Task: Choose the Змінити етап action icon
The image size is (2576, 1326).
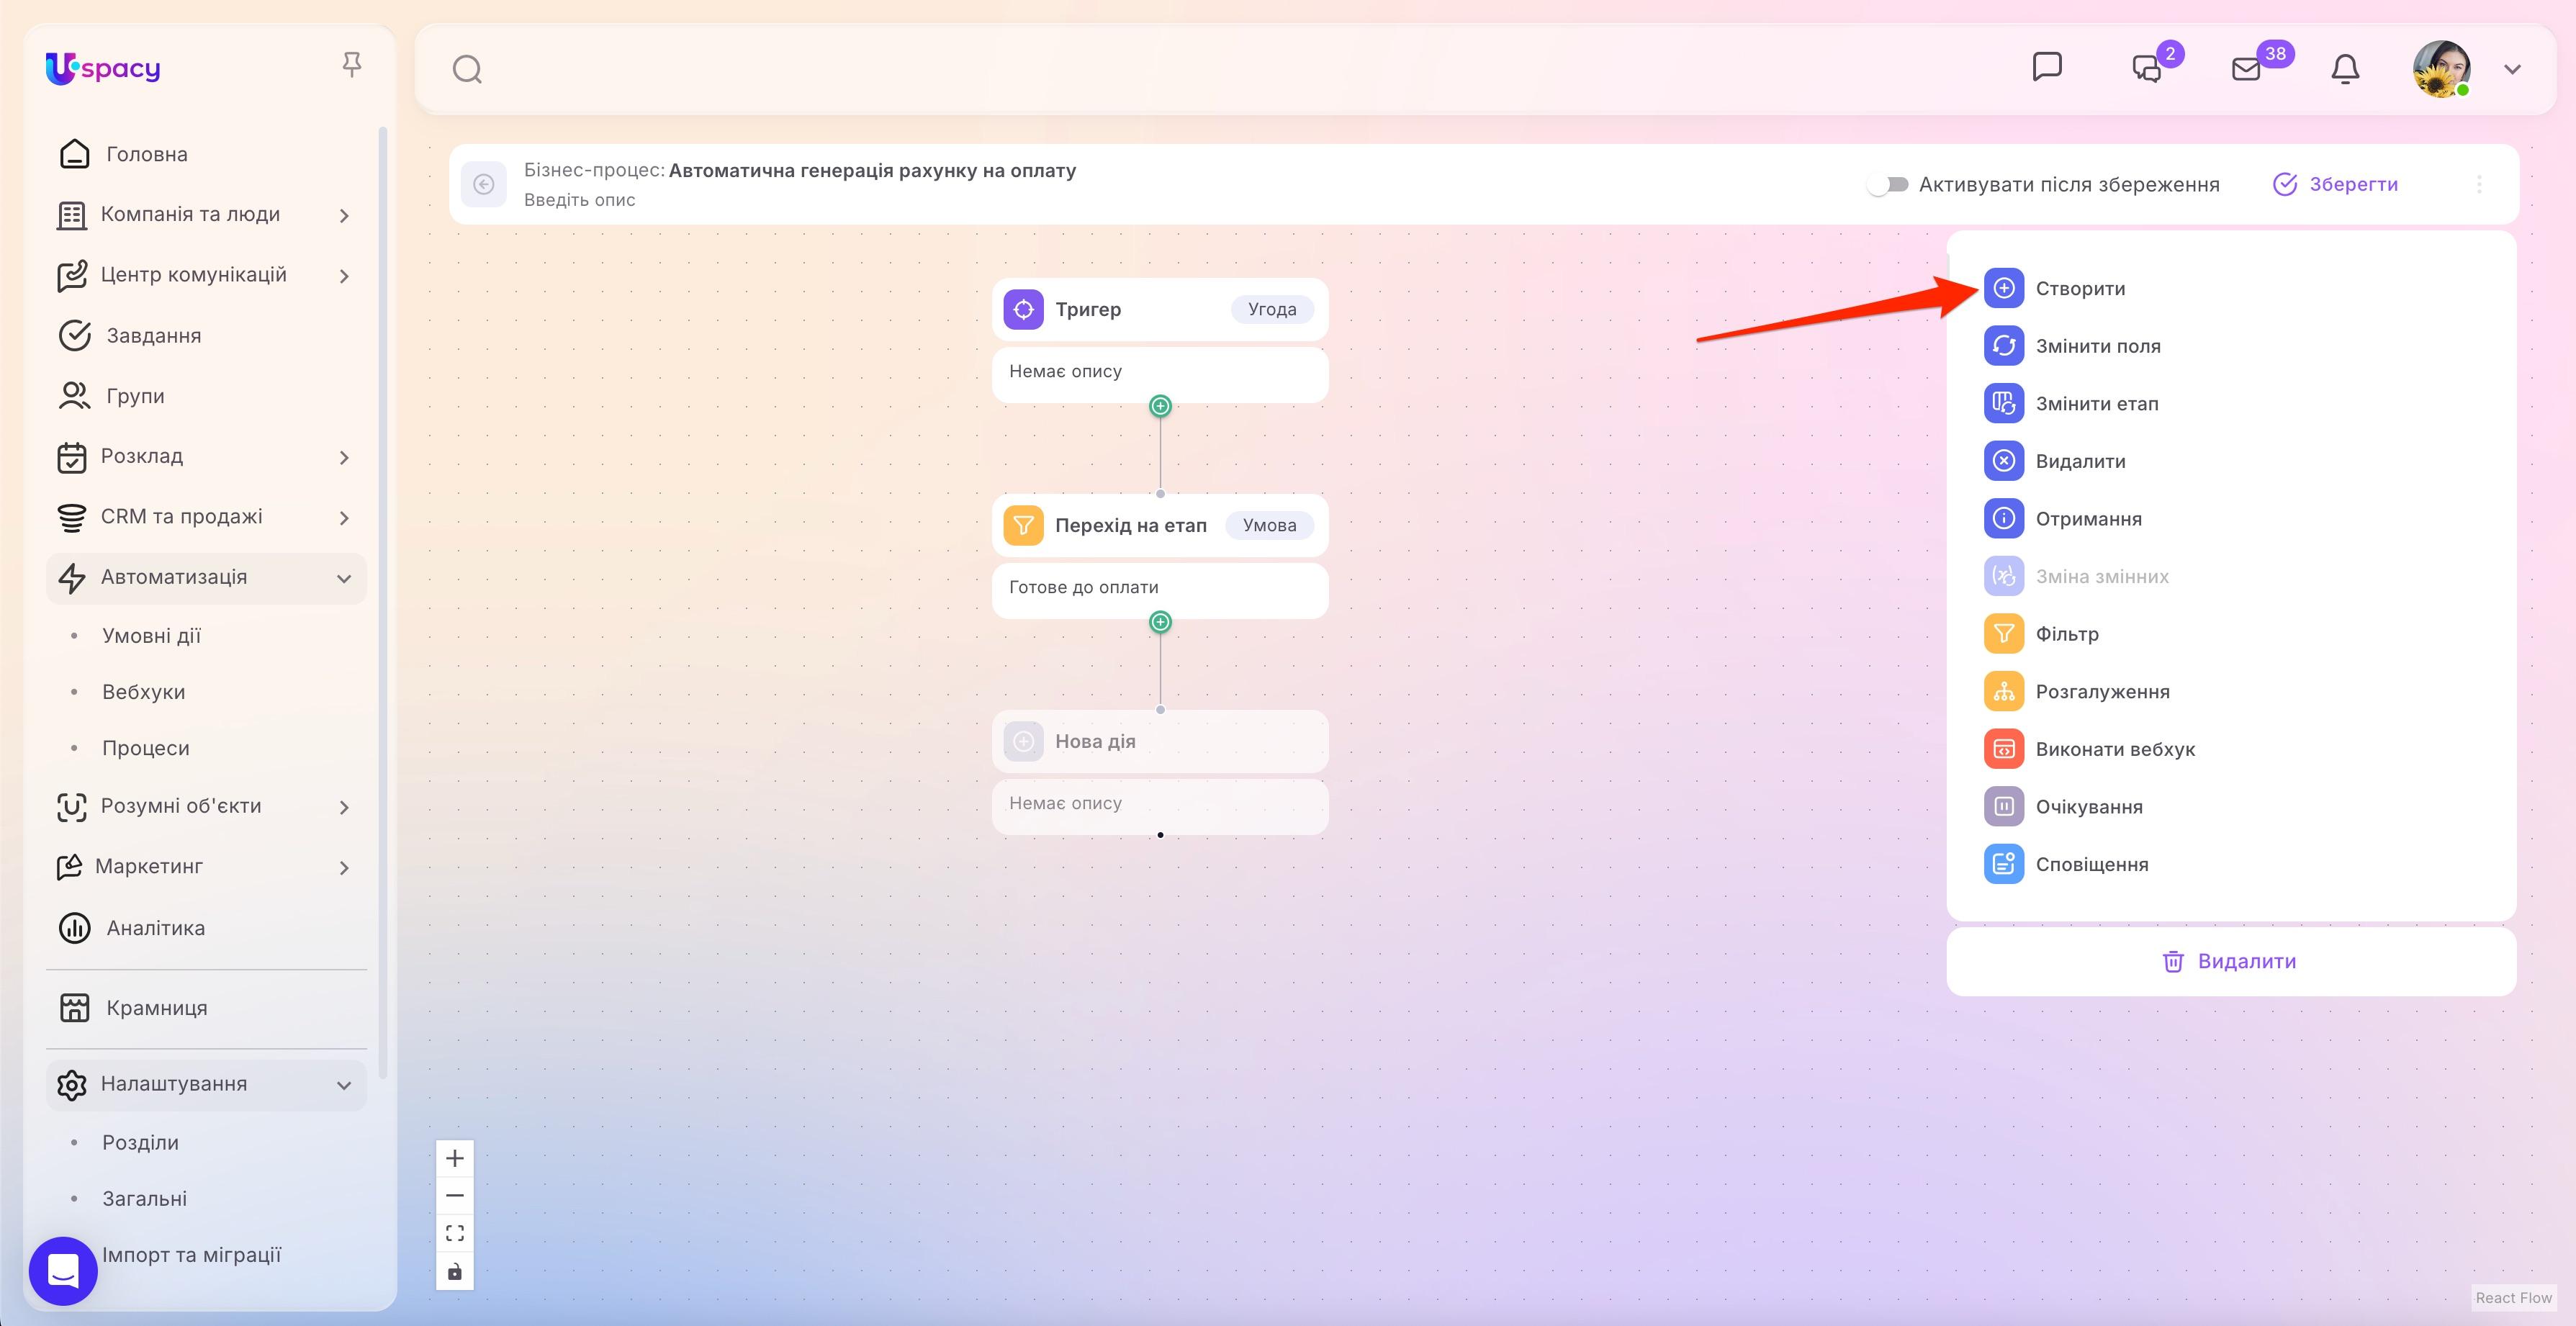Action: pyautogui.click(x=2003, y=403)
